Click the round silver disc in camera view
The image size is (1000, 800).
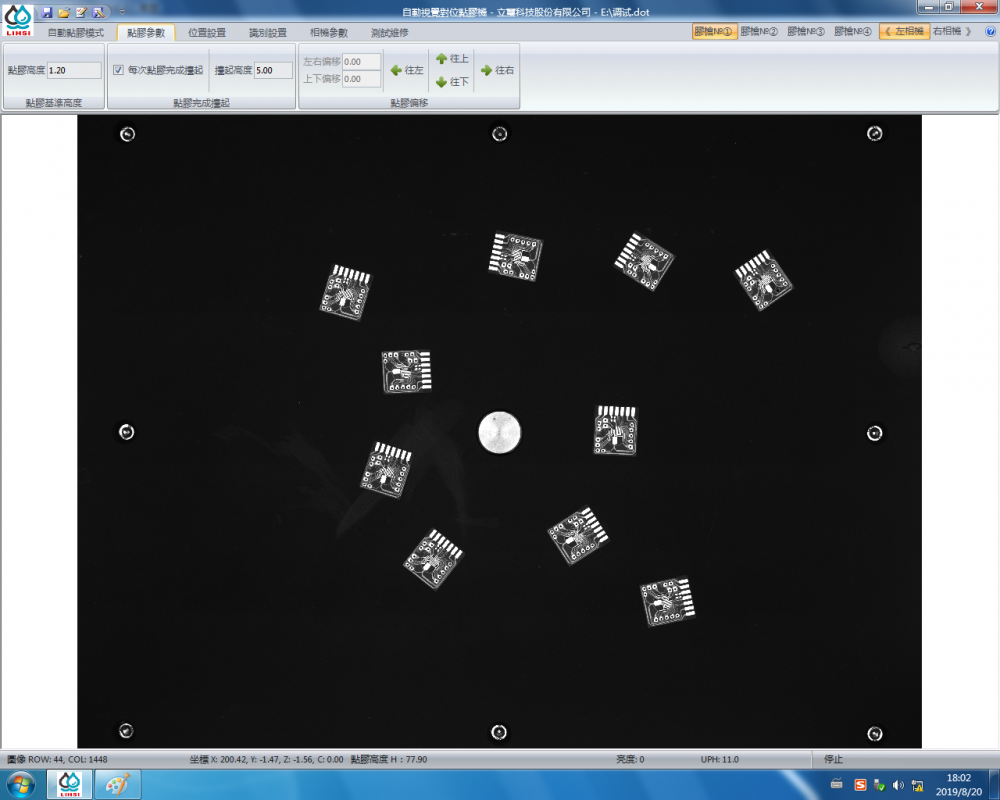click(x=499, y=432)
